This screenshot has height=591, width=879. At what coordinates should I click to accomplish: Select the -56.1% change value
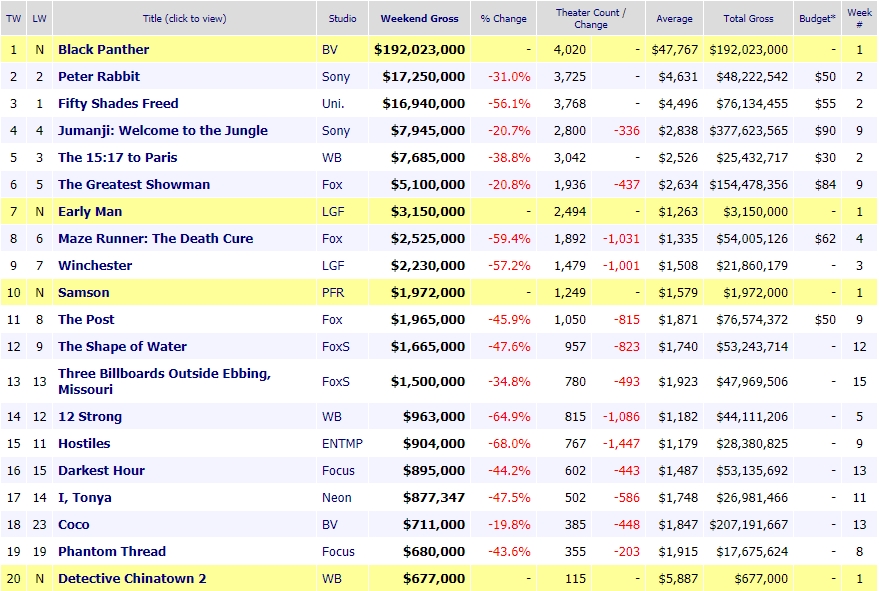pos(509,103)
